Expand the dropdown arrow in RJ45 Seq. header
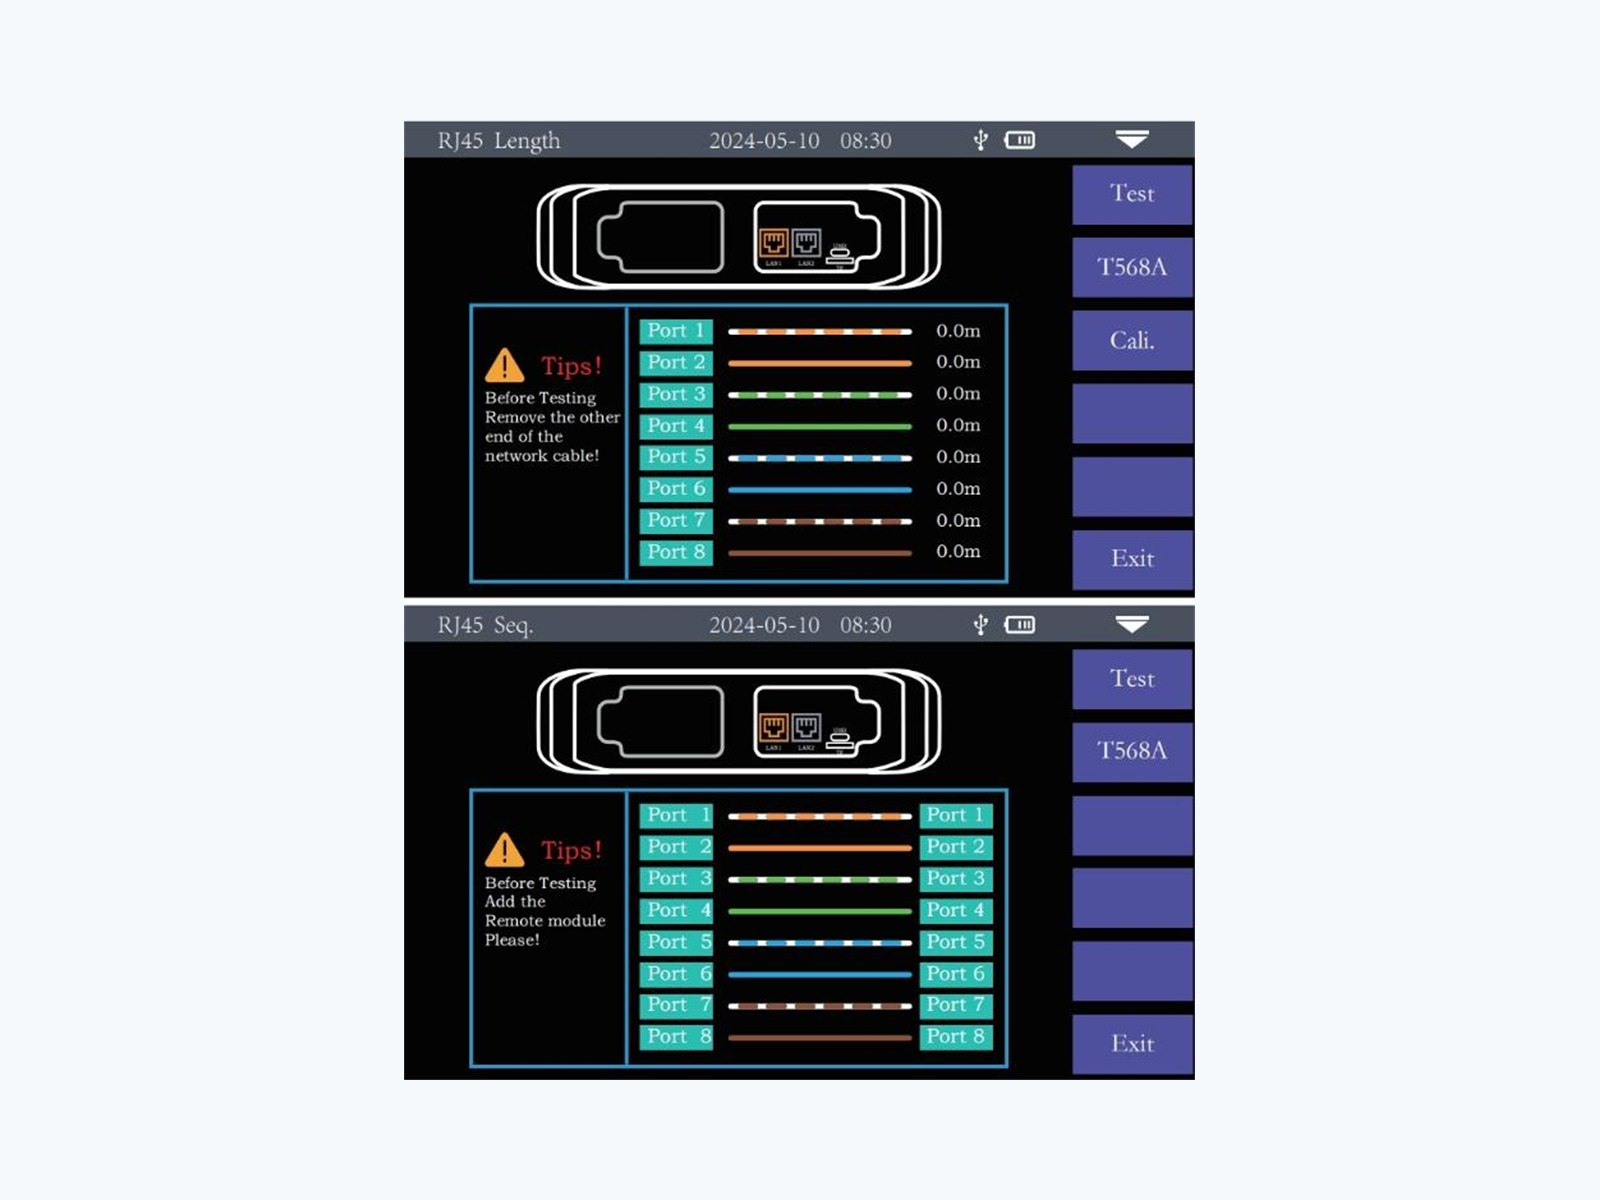The height and width of the screenshot is (1200, 1600). [1132, 624]
